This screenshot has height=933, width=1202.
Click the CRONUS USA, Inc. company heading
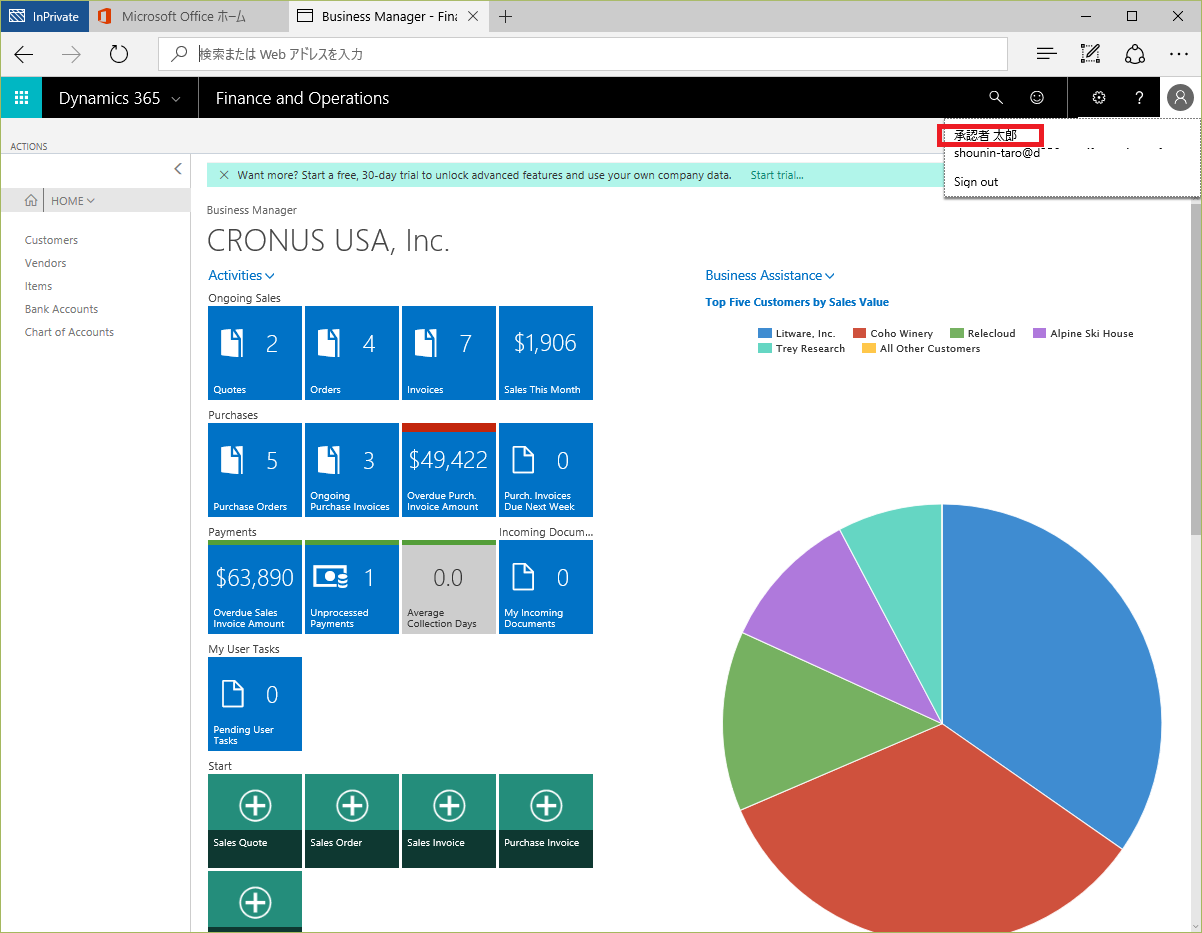point(328,241)
